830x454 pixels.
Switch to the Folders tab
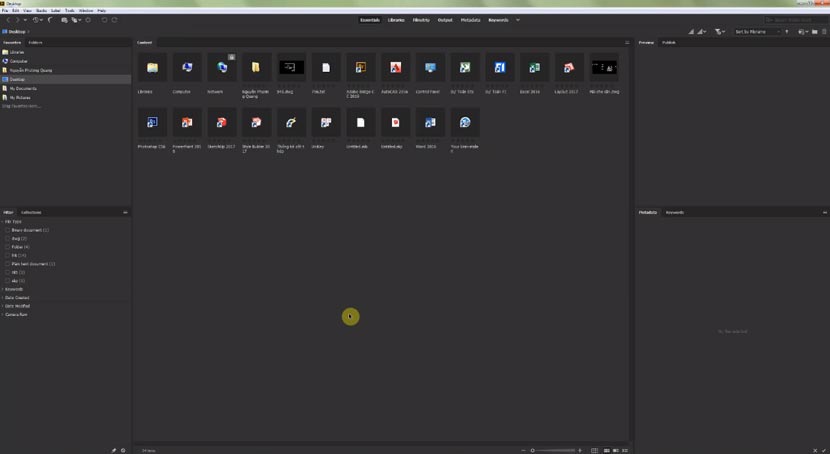(35, 42)
